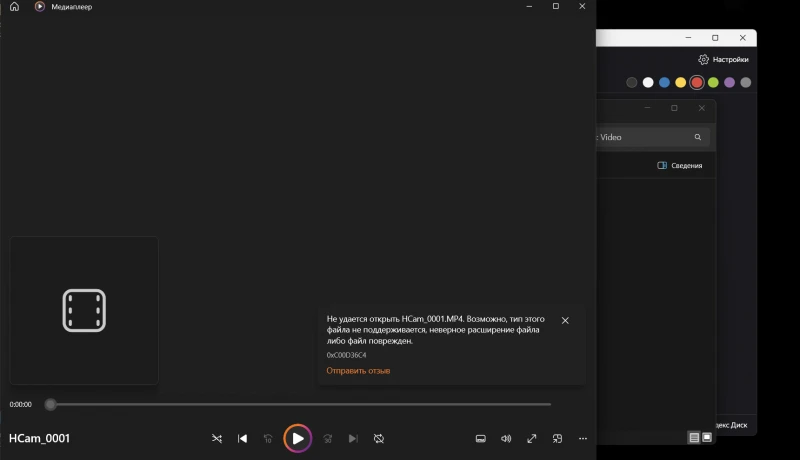Move the playback seek slider handle
The image size is (800, 460).
pos(50,404)
